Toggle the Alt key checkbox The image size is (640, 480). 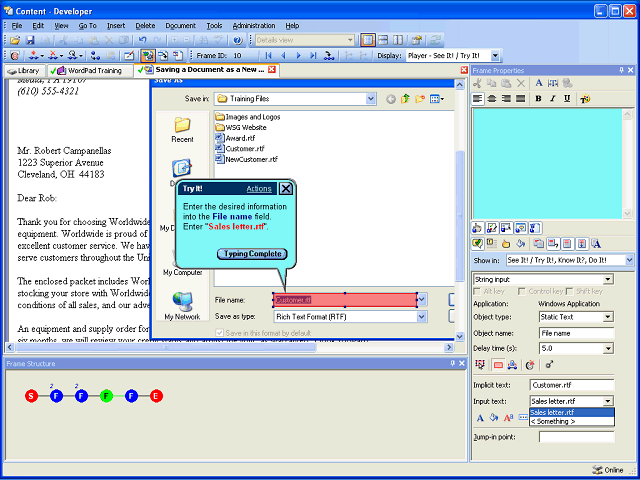click(x=476, y=291)
